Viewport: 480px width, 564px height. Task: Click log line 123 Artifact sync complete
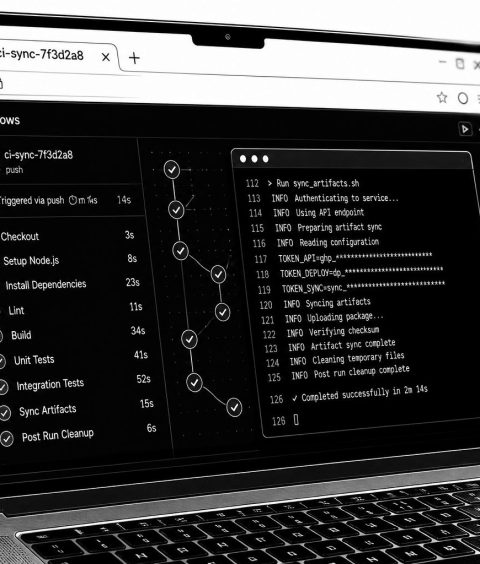coord(330,345)
